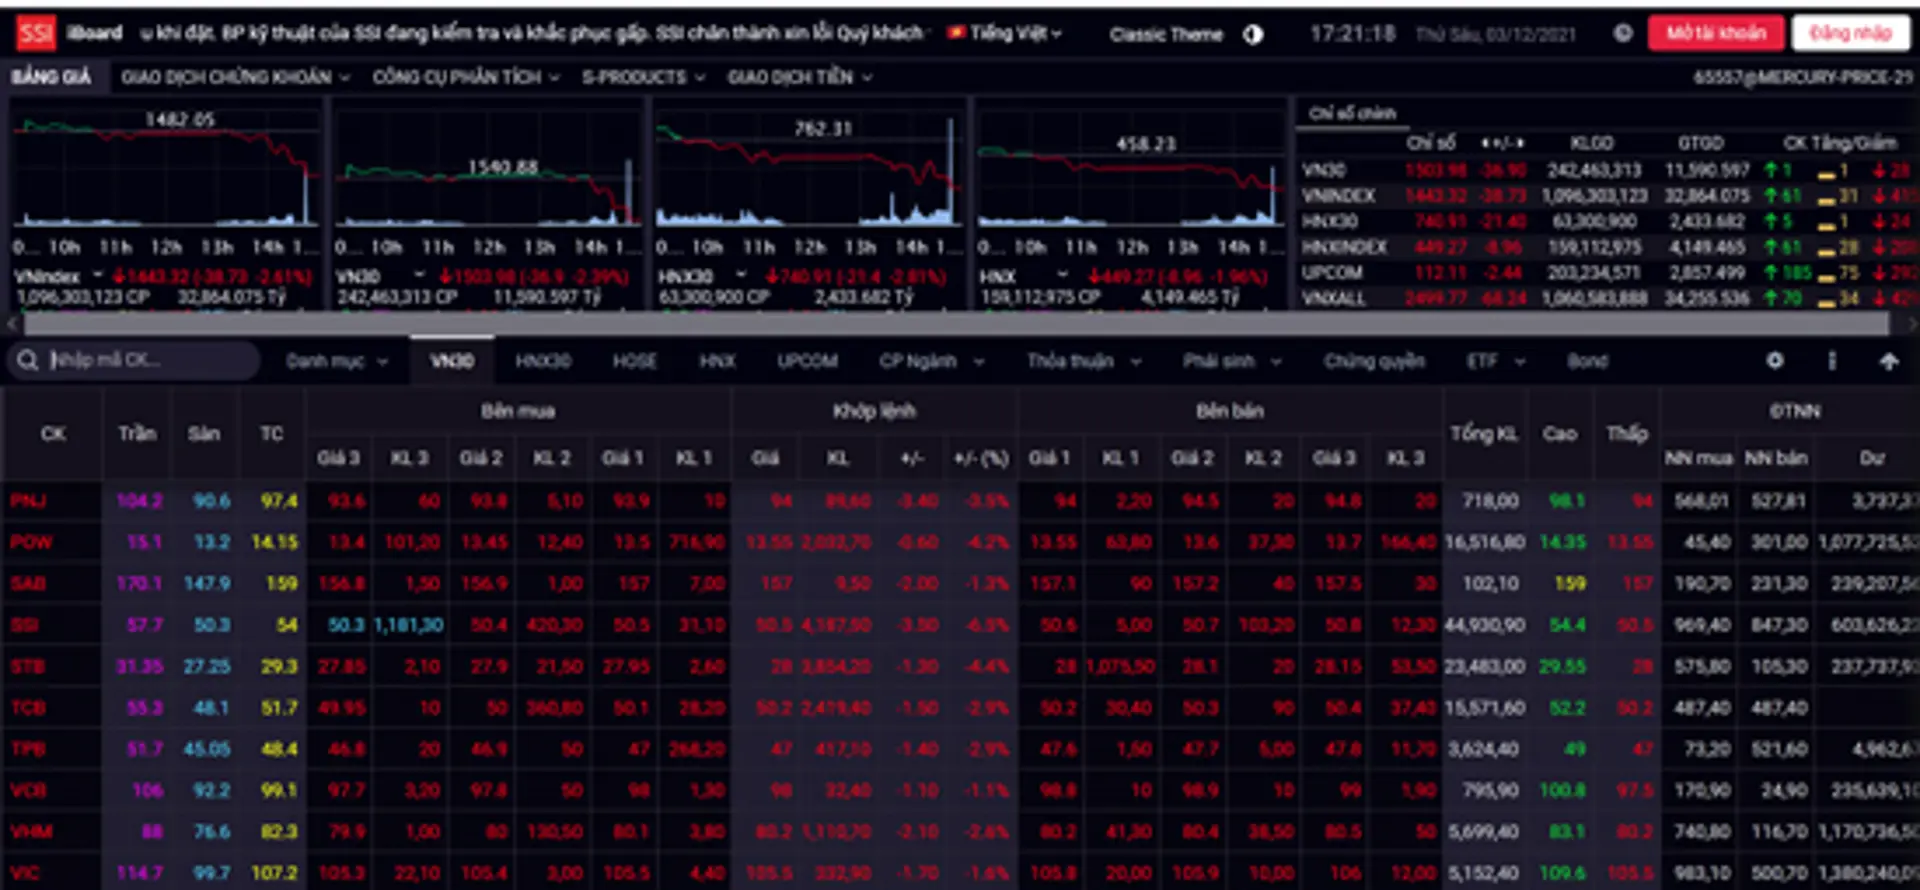This screenshot has height=890, width=1920.
Task: Click the +/- toggle arrows in index header
Action: 1502,143
